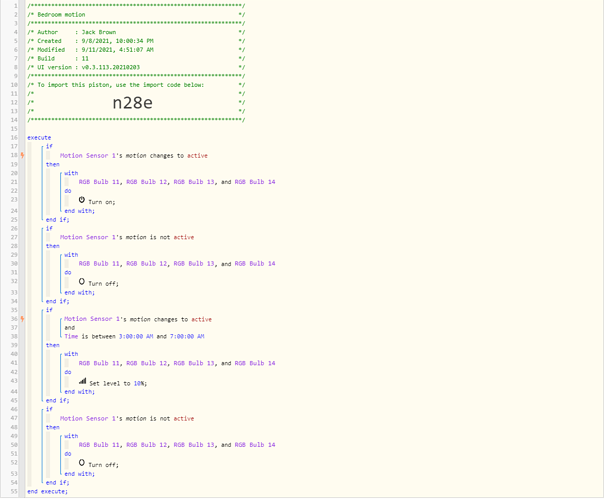The height and width of the screenshot is (499, 608).
Task: Click RGB Bulb 11 on line 30
Action: [99, 264]
